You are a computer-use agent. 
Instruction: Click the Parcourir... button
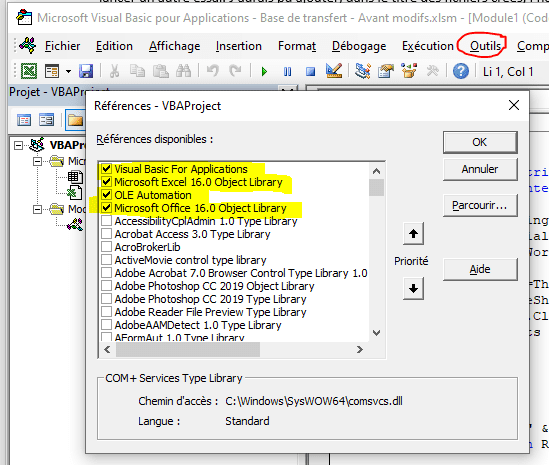click(x=480, y=205)
